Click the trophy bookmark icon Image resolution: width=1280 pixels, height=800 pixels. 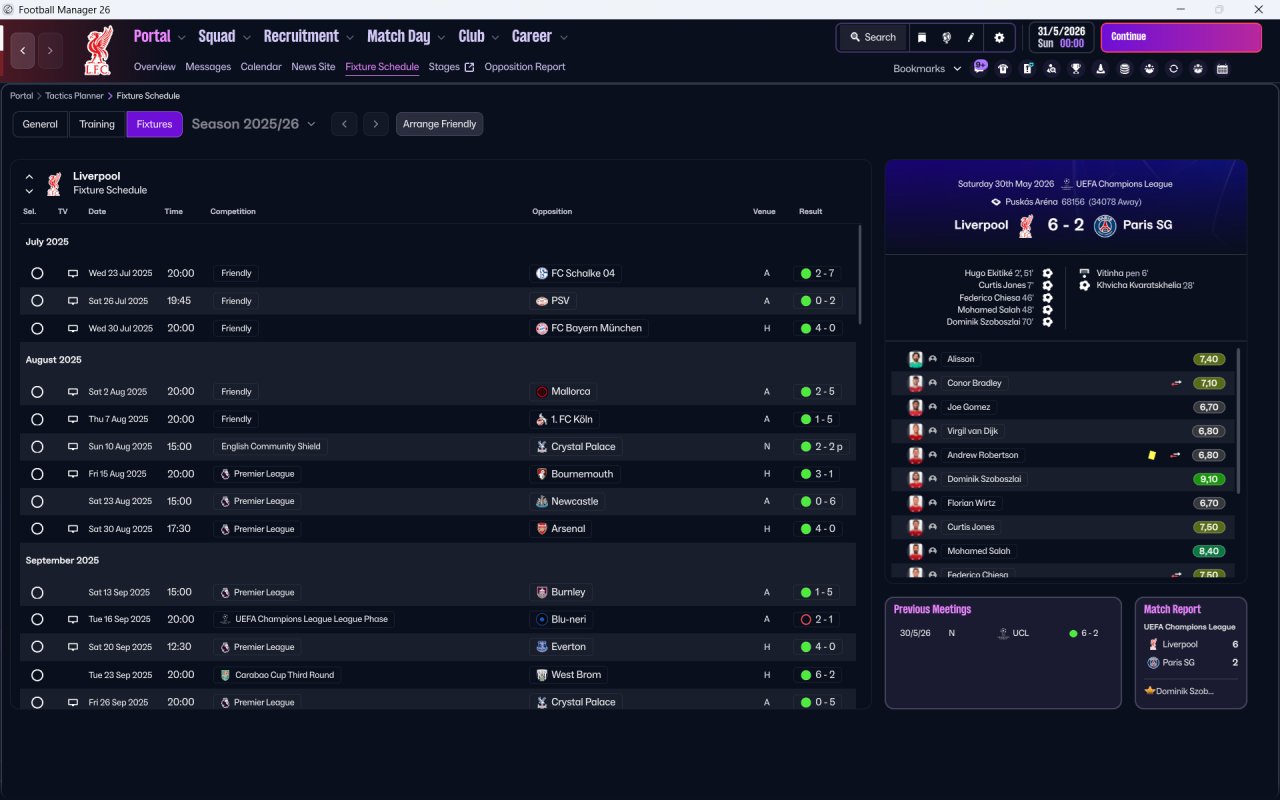coord(1075,69)
